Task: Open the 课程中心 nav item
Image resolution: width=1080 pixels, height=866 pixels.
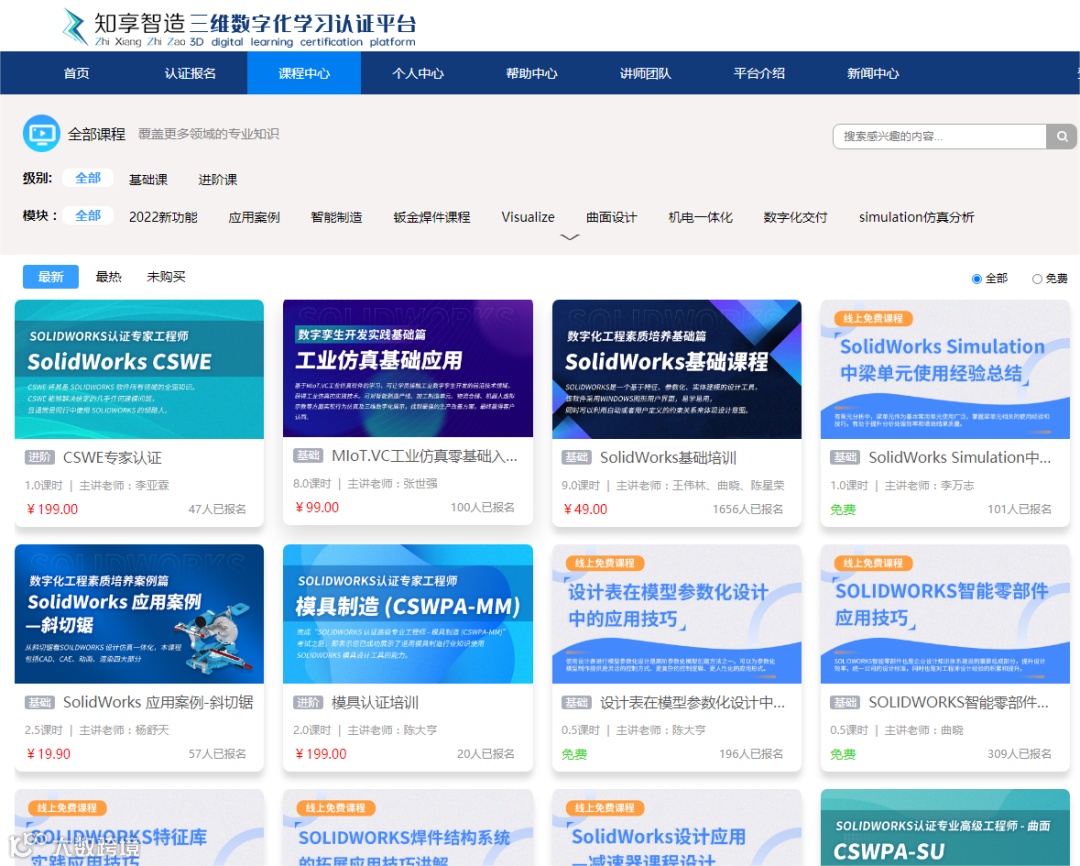Action: pos(304,73)
